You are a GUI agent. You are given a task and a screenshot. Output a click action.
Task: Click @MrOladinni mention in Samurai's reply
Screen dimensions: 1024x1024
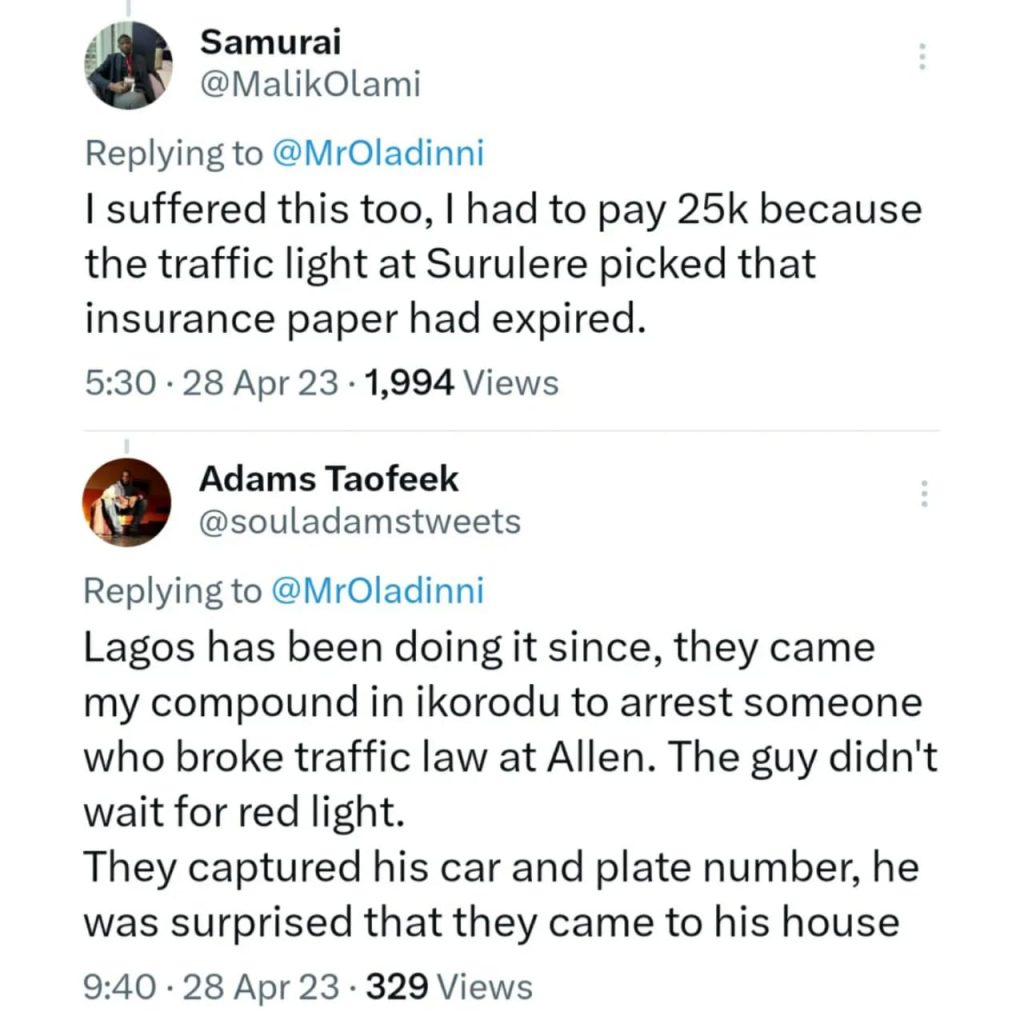[x=378, y=153]
